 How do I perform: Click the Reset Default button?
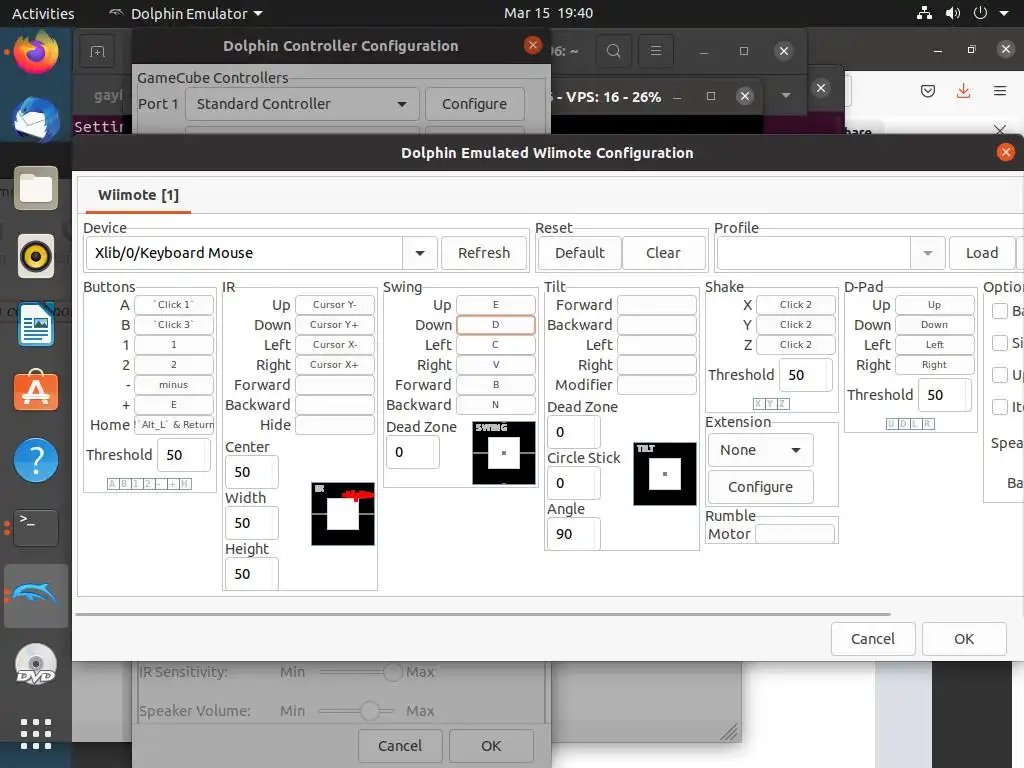click(x=579, y=253)
